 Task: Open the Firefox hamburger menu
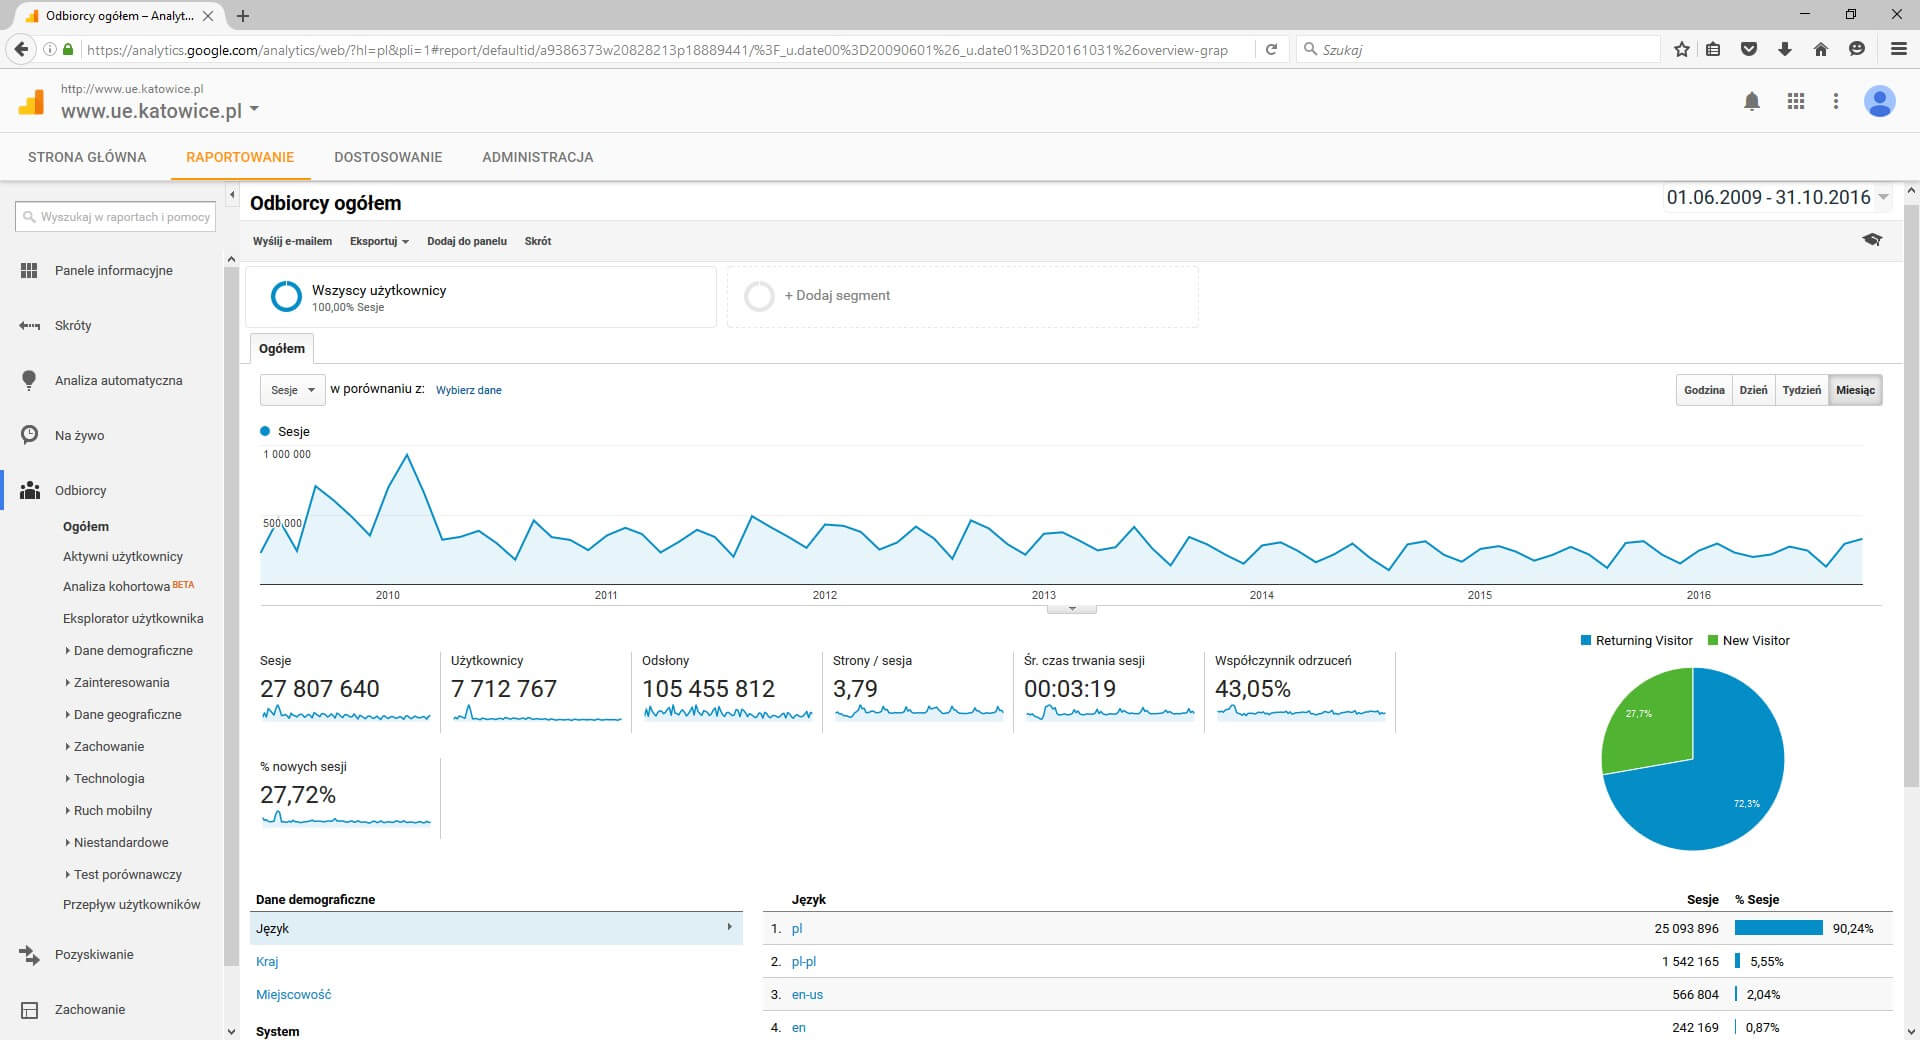1899,49
